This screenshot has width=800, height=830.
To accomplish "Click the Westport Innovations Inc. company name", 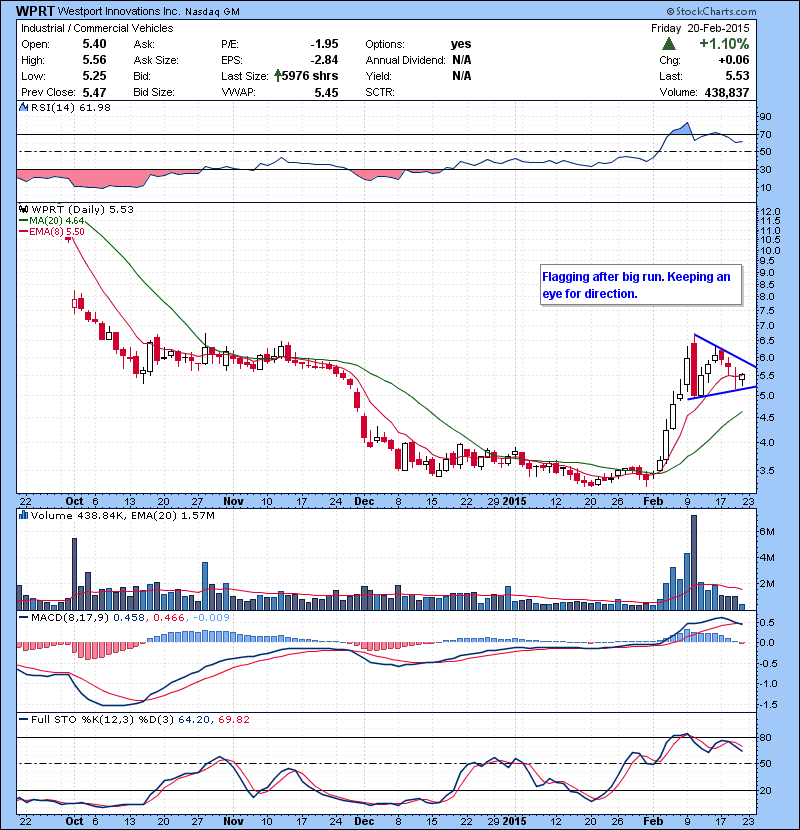I will 119,11.
